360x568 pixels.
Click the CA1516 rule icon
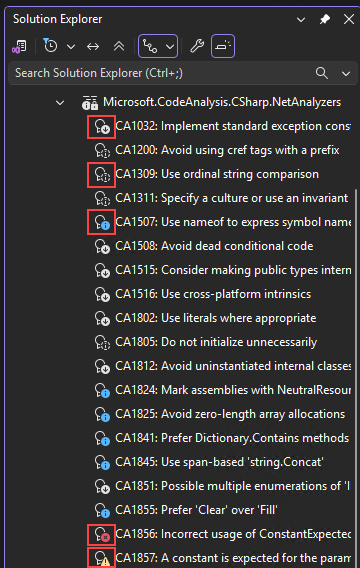[102, 294]
